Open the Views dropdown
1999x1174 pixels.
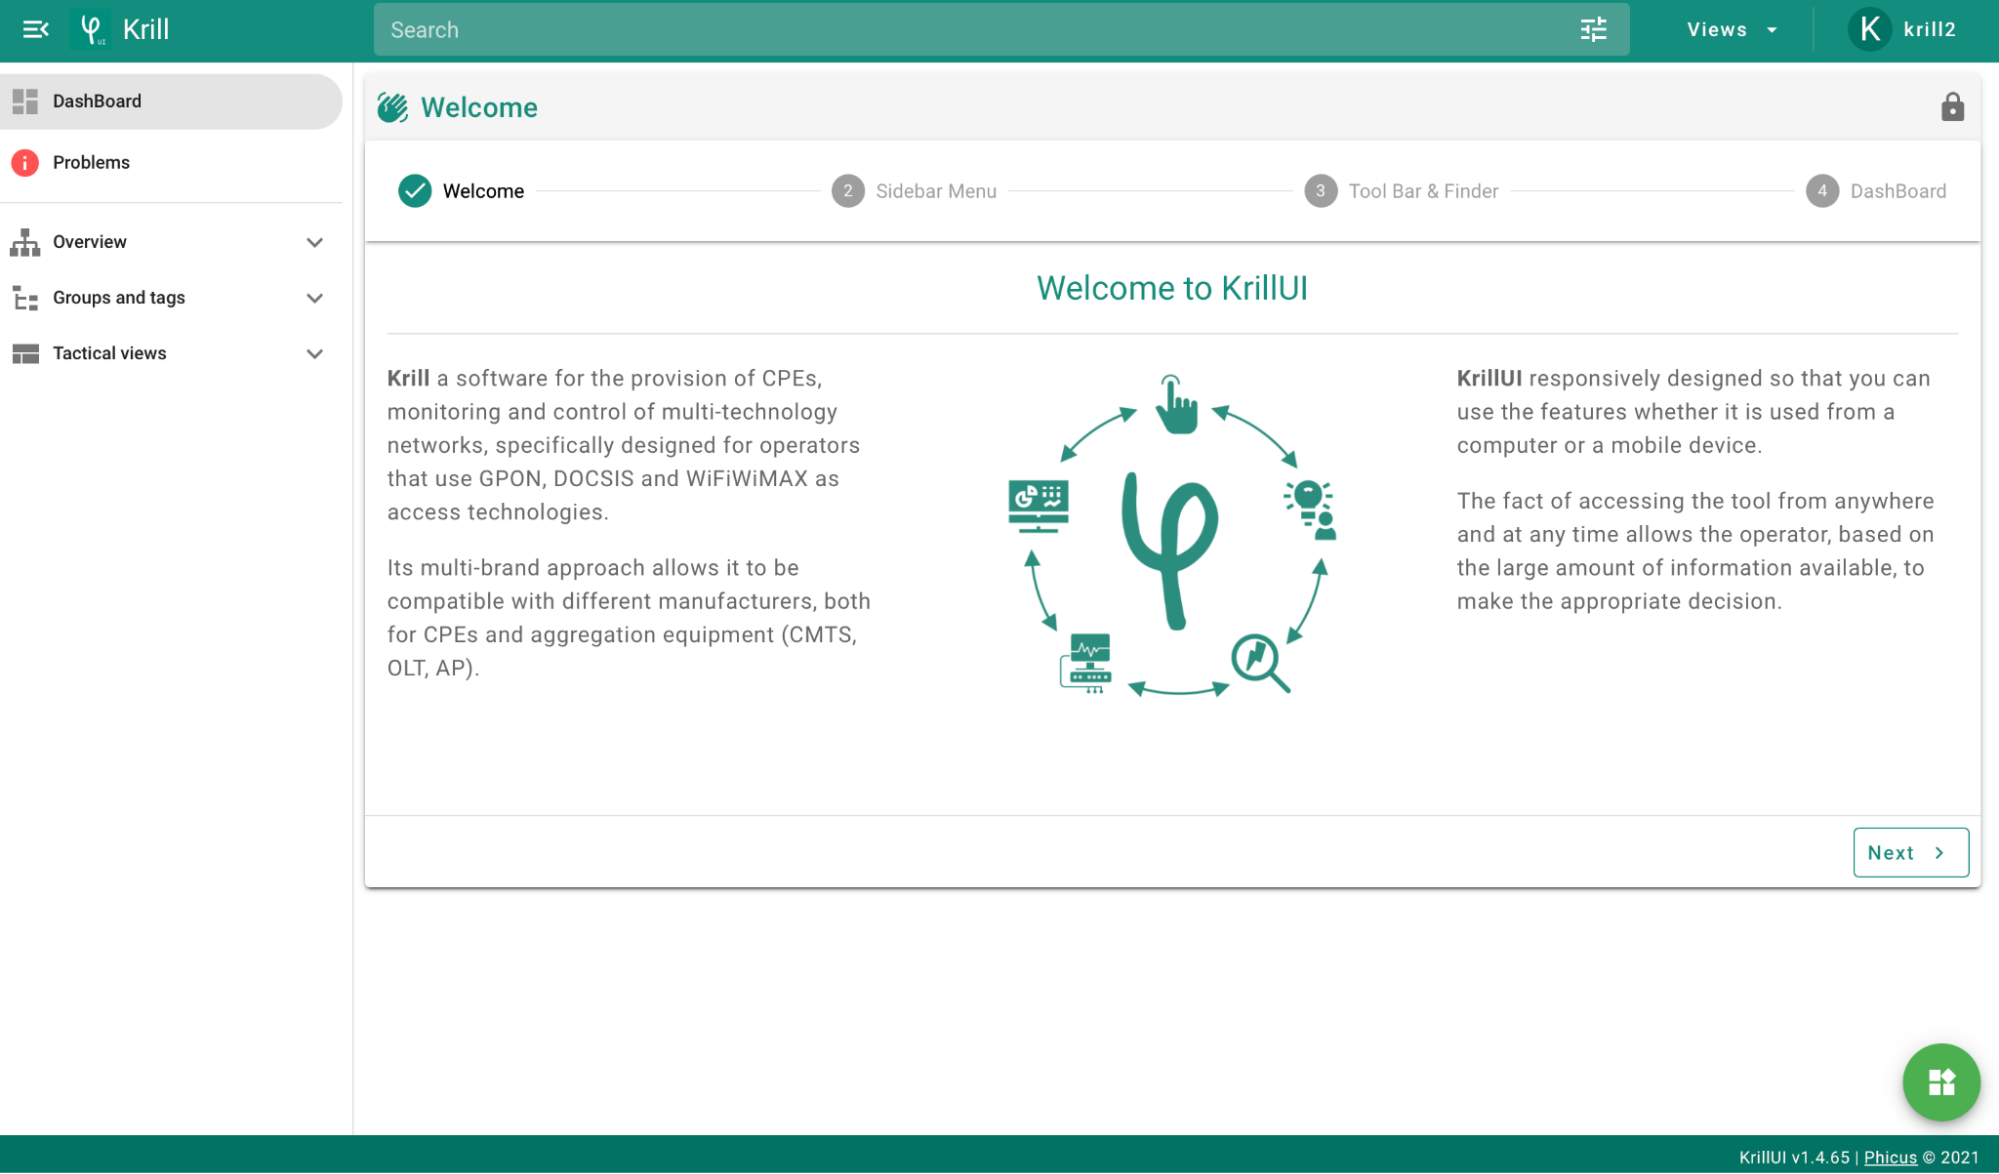coord(1732,30)
